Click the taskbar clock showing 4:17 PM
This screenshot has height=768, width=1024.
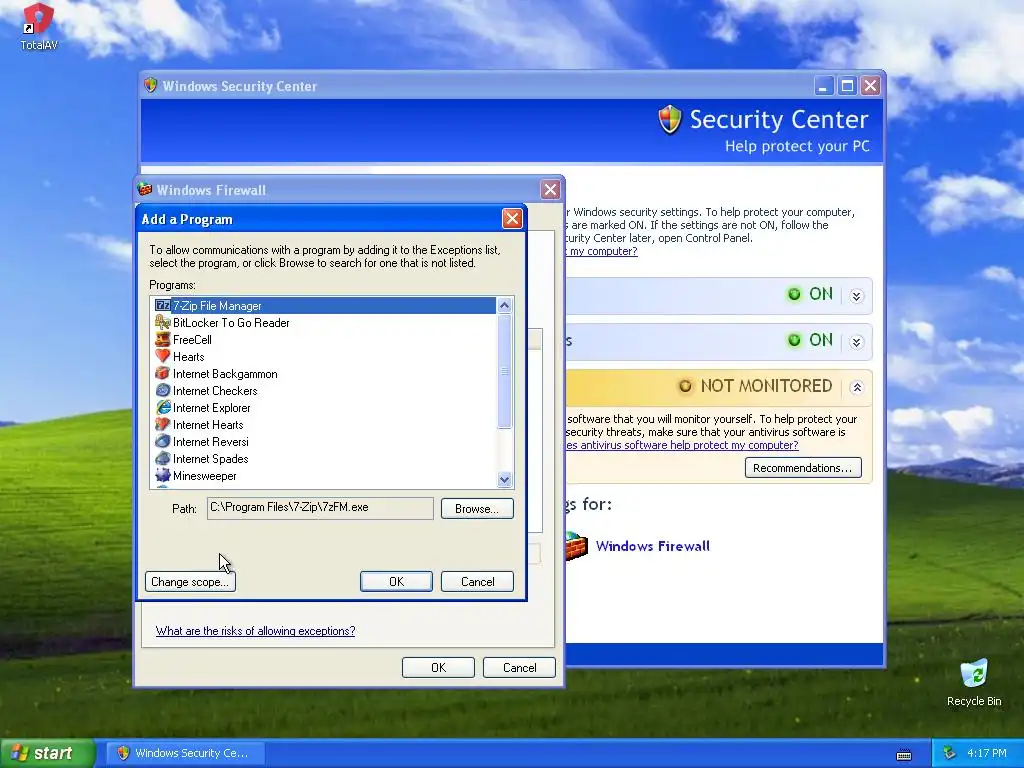pyautogui.click(x=987, y=753)
